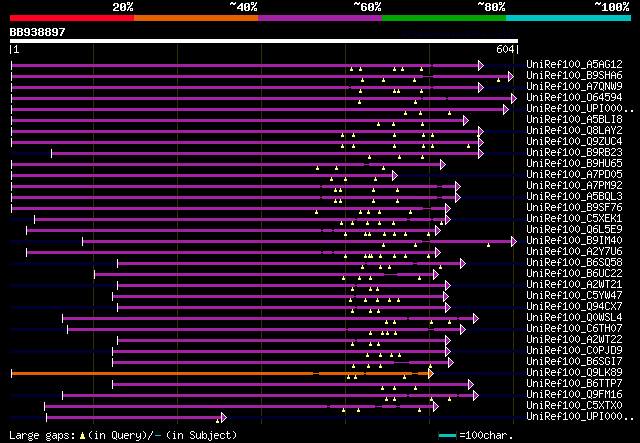Click the arrowhead ending the A5BLI8 alignment
This screenshot has width=640, height=443.
466,120
